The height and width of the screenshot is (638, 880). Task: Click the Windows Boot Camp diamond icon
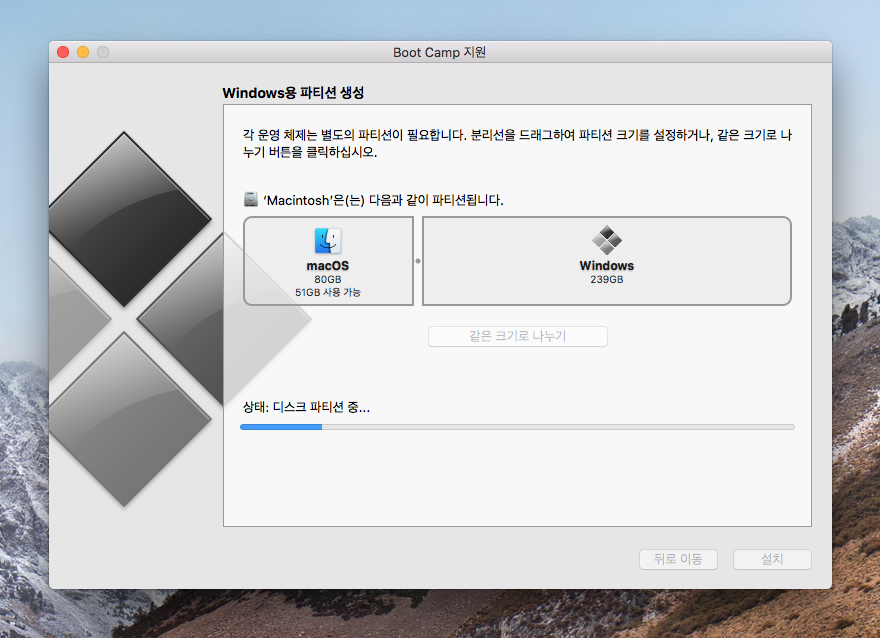coord(607,240)
